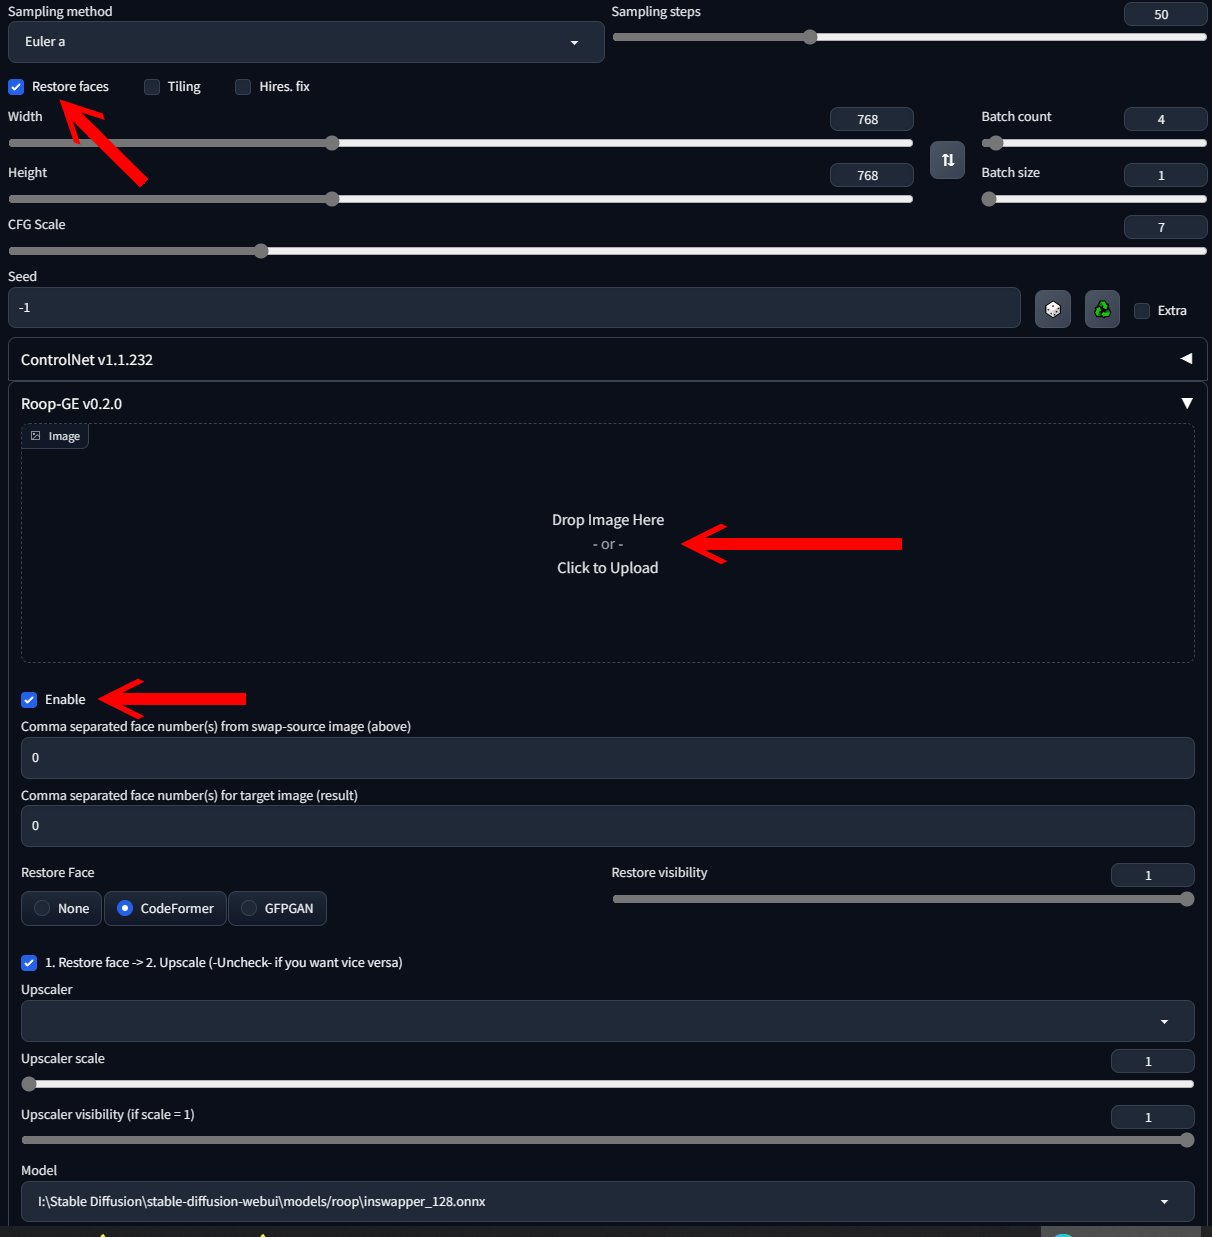
Task: Click the Drop Image Here upload area
Action: point(607,544)
